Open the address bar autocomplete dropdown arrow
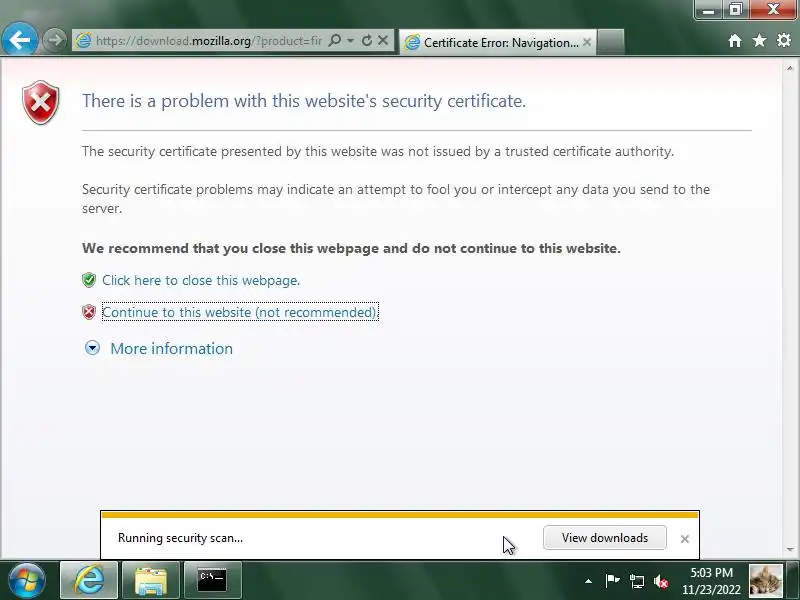Screen dimensions: 800x600 351,40
